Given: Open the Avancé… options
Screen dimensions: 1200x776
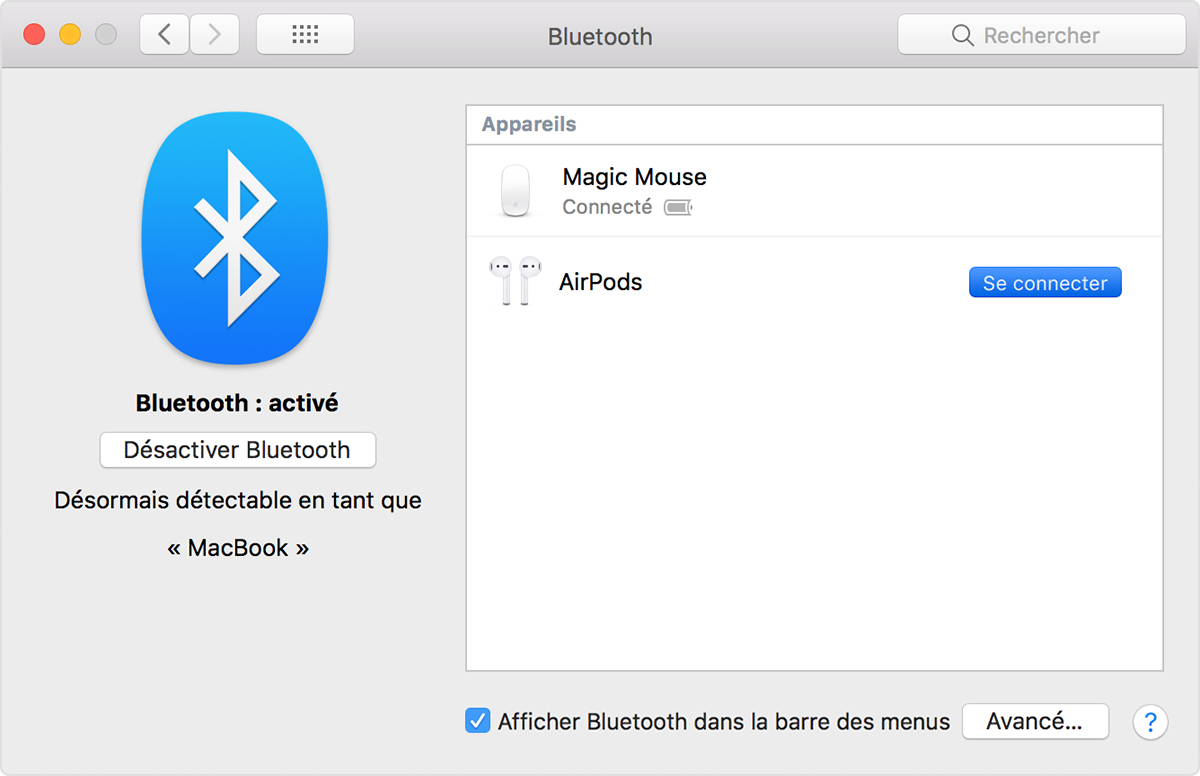Looking at the screenshot, I should coord(1034,721).
